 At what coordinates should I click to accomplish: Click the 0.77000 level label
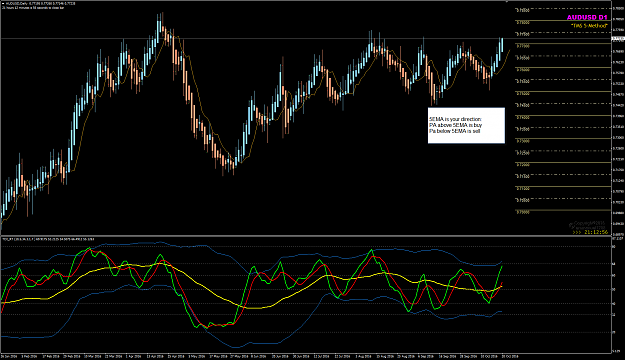click(x=523, y=46)
